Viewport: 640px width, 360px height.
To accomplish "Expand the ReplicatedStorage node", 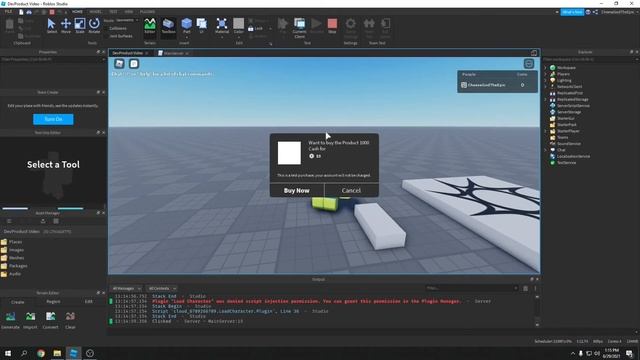I will [546, 99].
